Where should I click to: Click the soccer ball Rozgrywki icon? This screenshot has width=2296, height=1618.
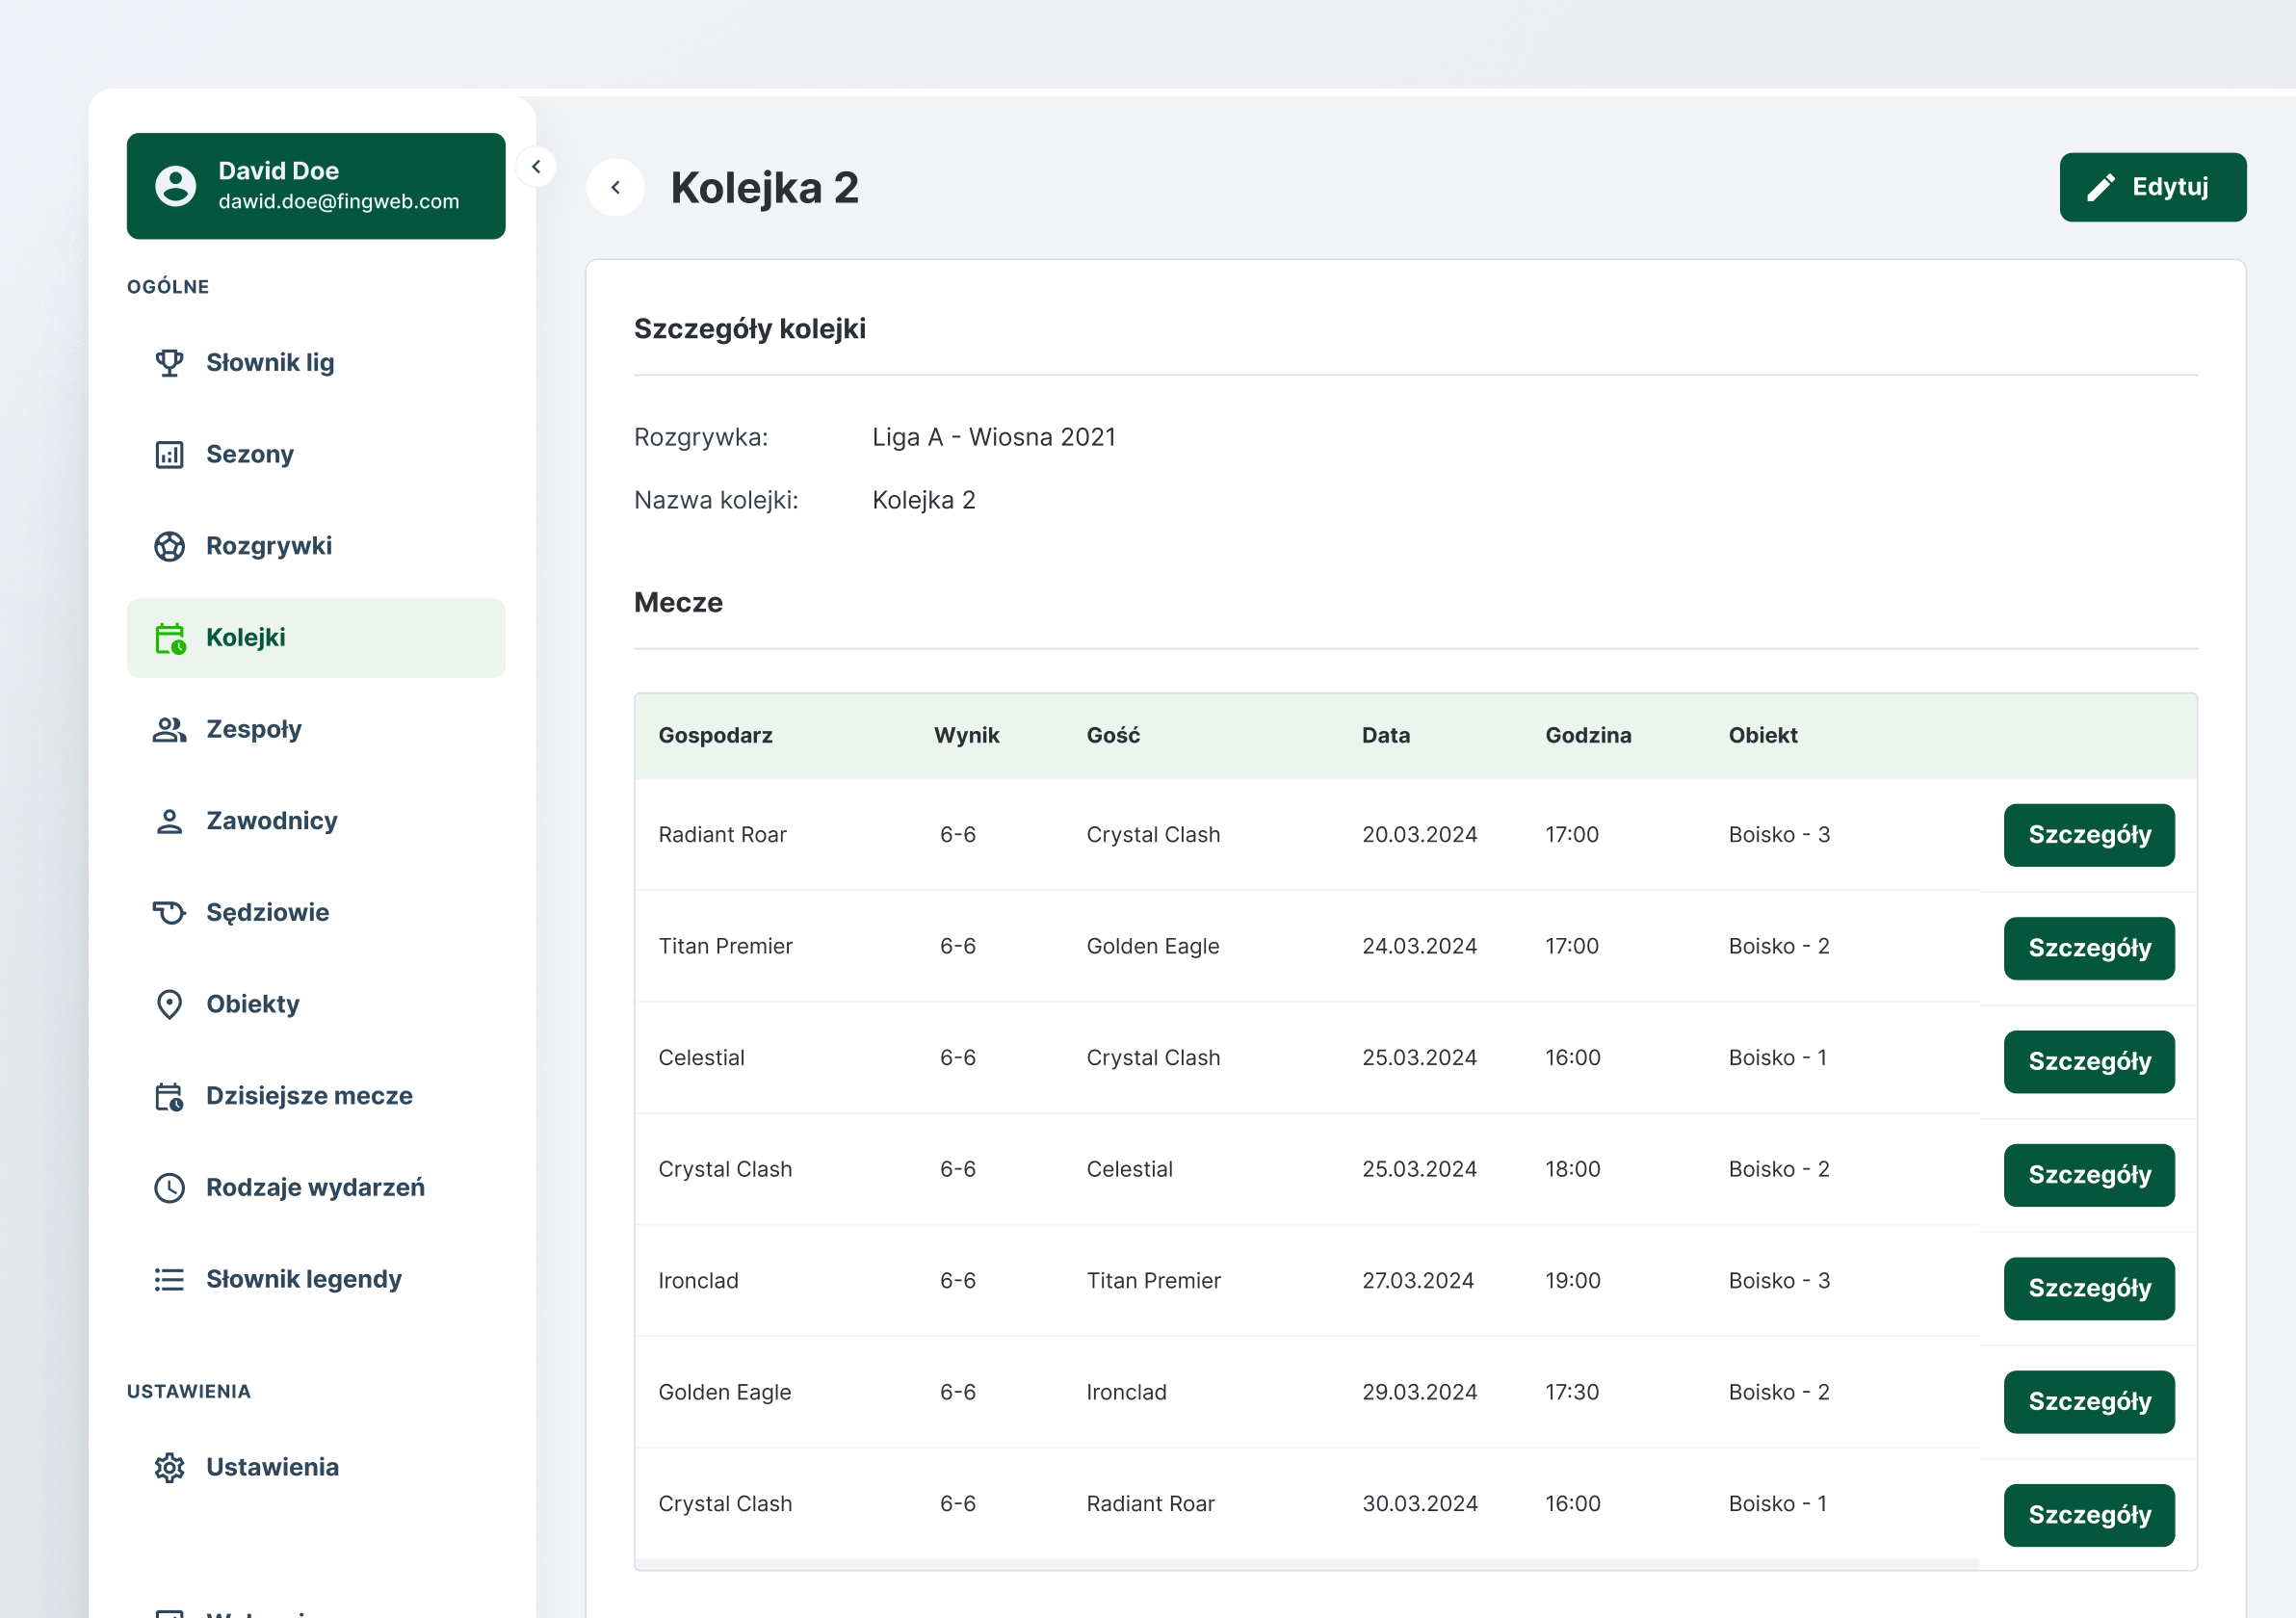[x=169, y=546]
